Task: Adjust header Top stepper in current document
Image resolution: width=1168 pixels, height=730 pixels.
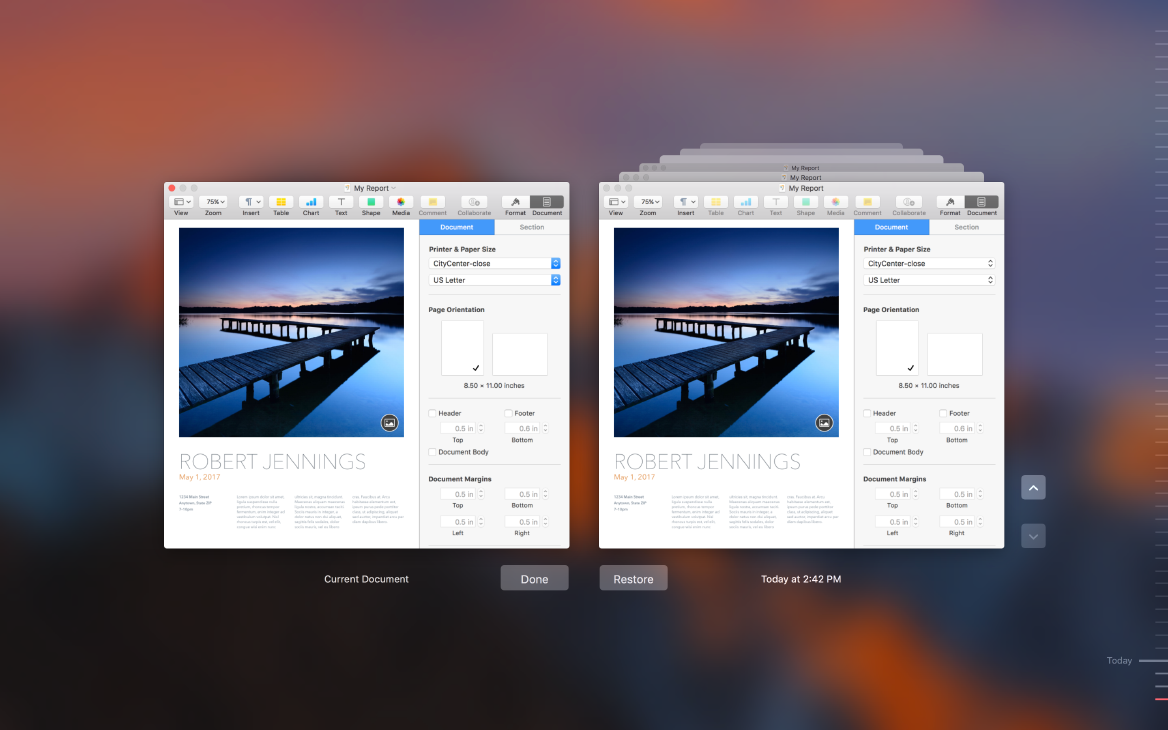Action: [481, 428]
